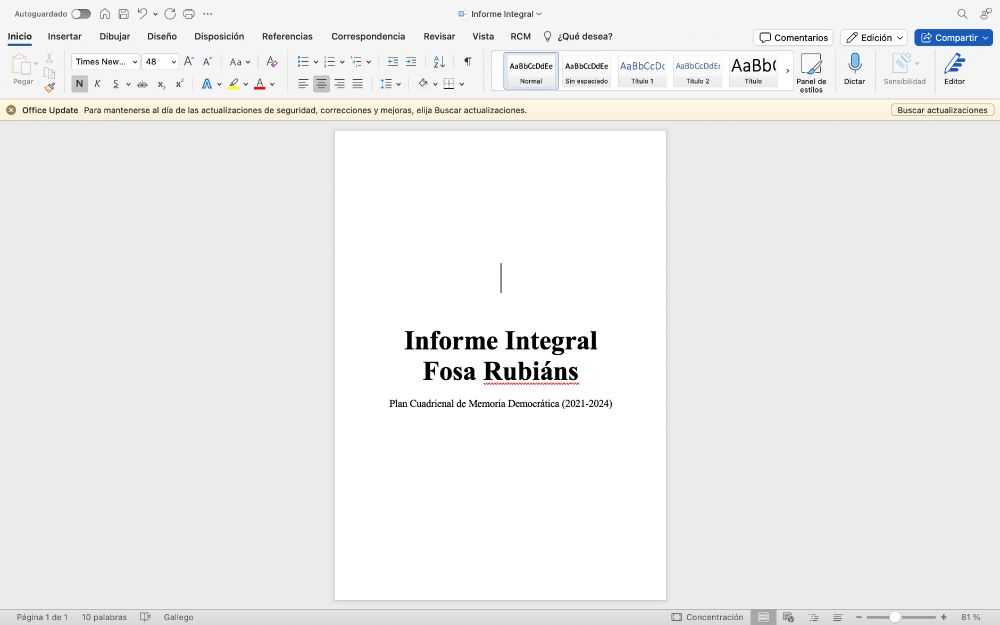
Task: Apply superscript formatting
Action: tap(180, 84)
